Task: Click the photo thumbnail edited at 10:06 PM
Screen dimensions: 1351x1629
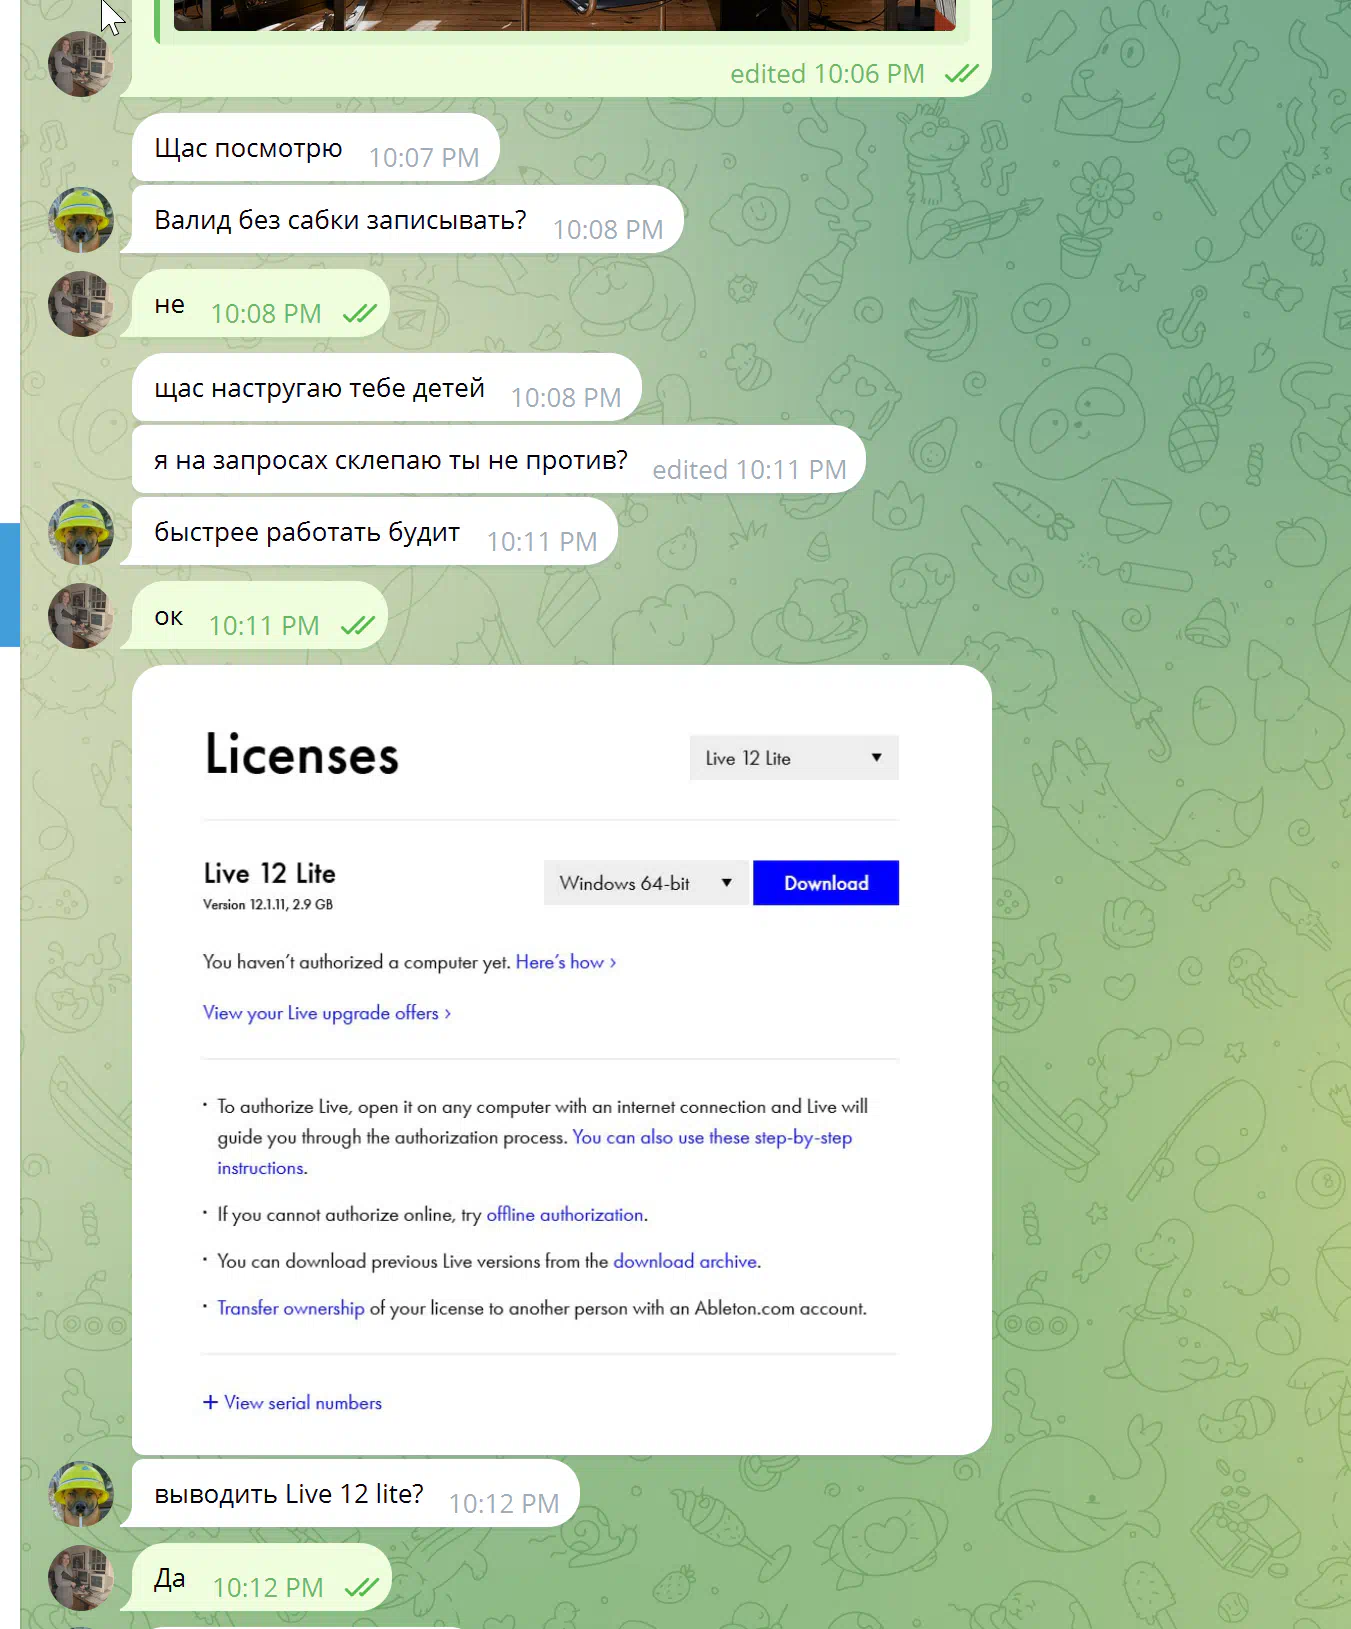Action: pos(565,15)
